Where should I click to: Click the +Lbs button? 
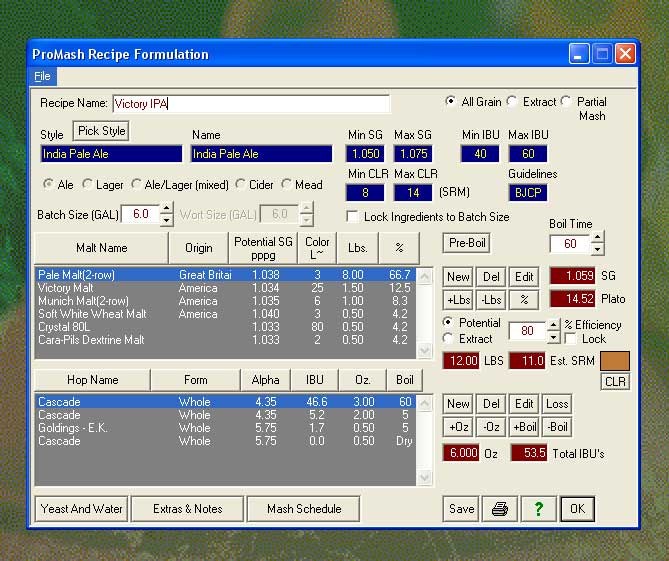click(x=458, y=300)
